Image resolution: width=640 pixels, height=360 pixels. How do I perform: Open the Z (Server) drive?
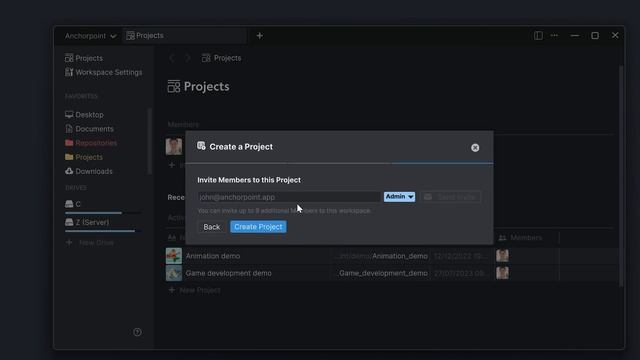point(87,222)
